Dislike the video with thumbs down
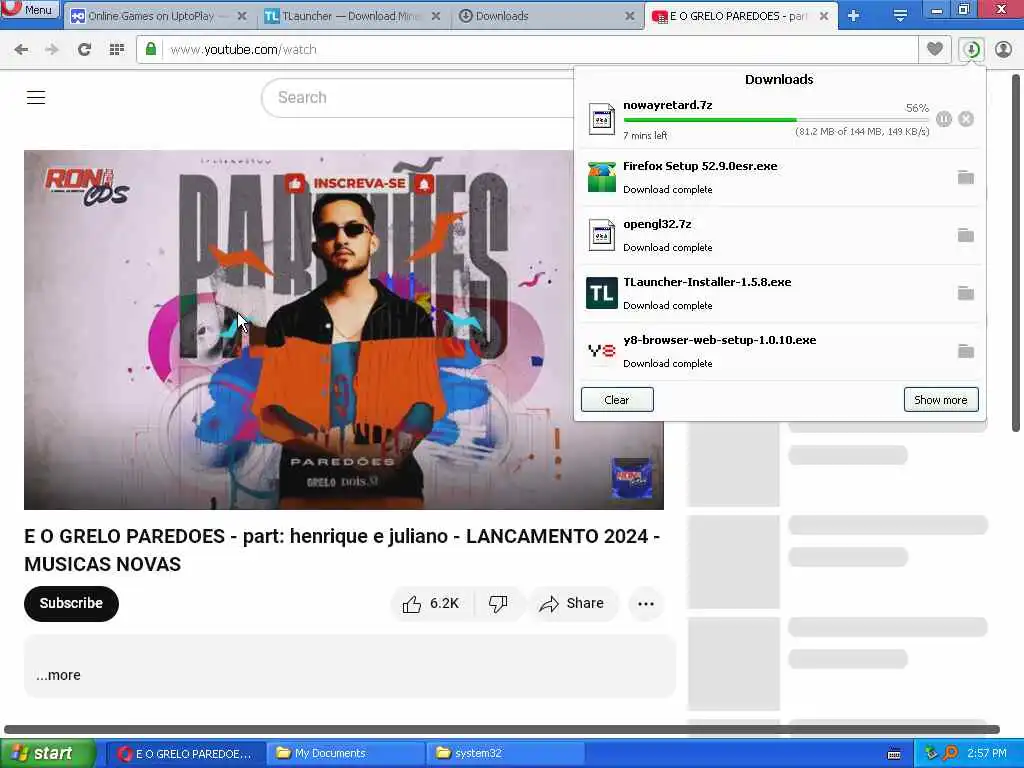 click(498, 603)
